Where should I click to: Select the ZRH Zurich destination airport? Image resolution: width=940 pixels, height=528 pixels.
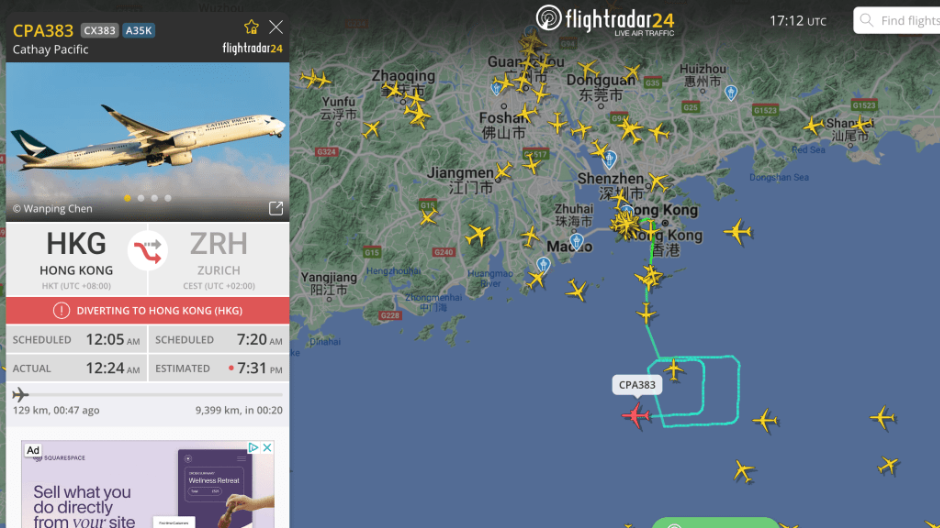(219, 259)
